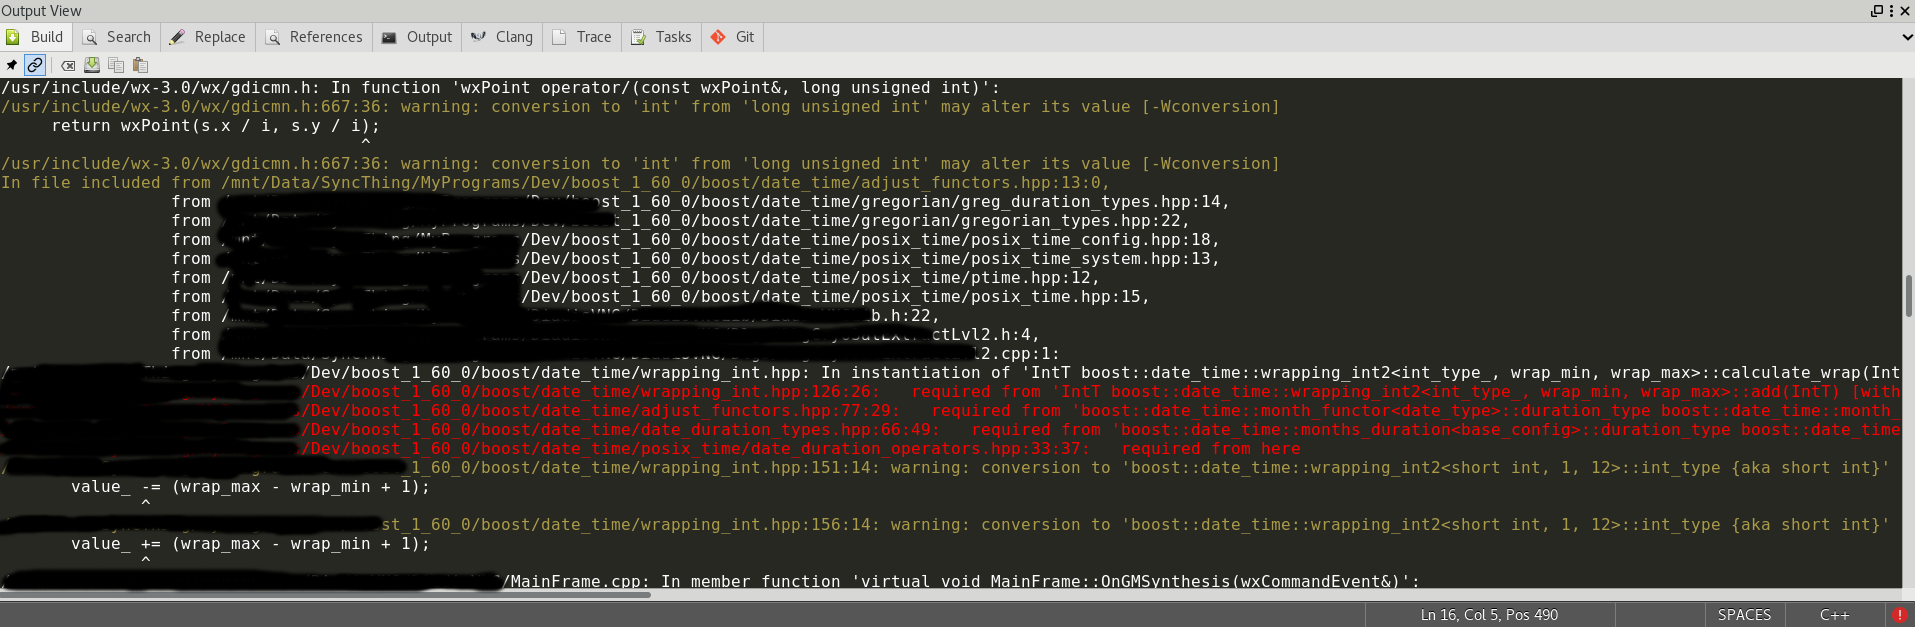Click the red wrapping_int.hpp:126:26 required-from line
The height and width of the screenshot is (627, 1915).
point(950,392)
